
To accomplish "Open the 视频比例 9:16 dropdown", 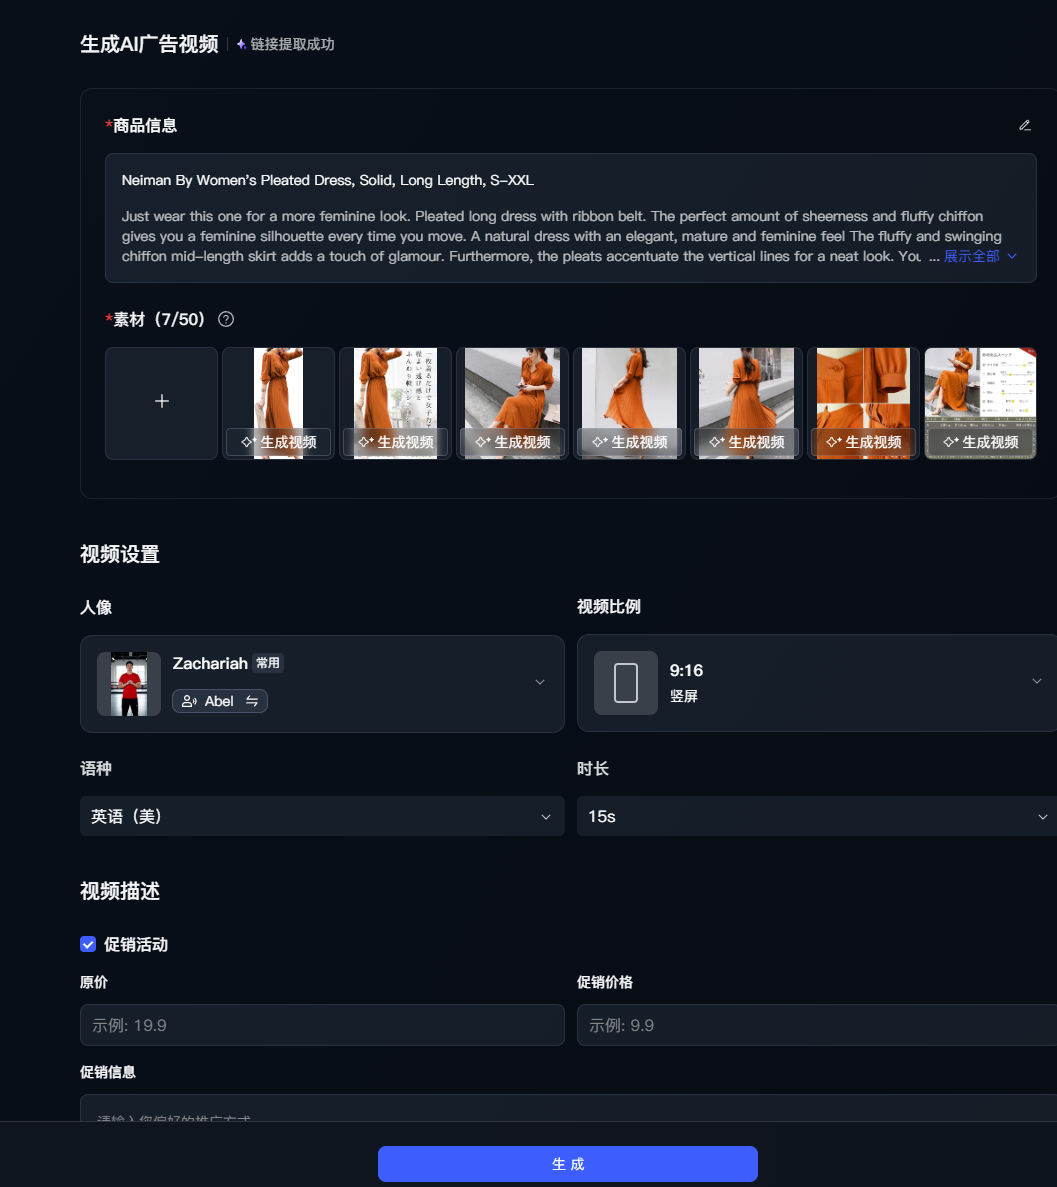I will click(x=1036, y=681).
